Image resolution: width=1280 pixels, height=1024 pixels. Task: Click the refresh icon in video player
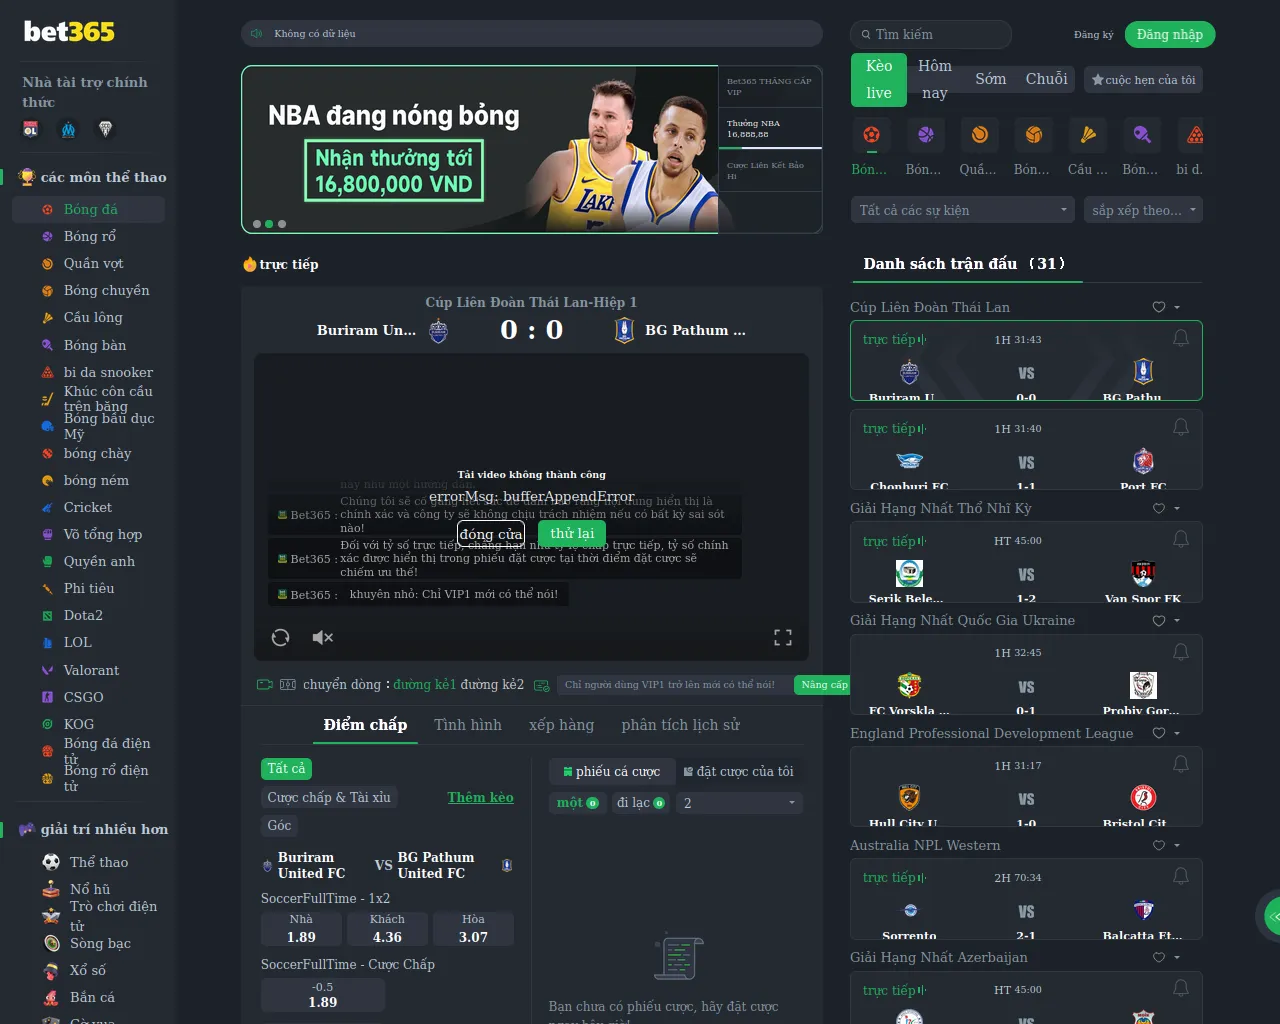click(x=280, y=637)
